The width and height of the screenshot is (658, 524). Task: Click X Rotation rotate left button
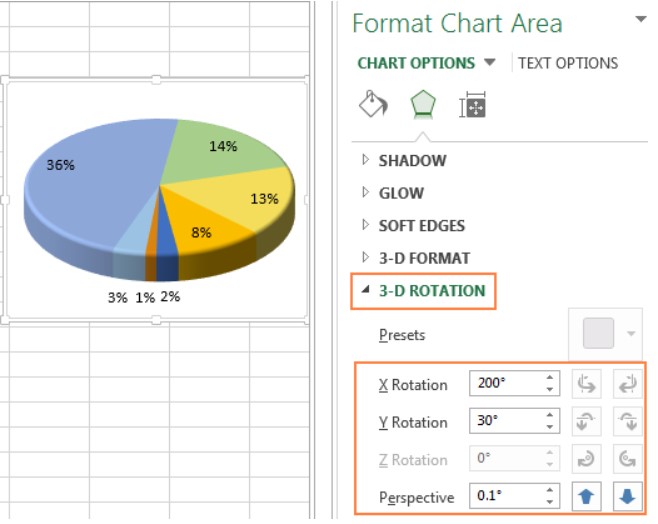tap(586, 384)
